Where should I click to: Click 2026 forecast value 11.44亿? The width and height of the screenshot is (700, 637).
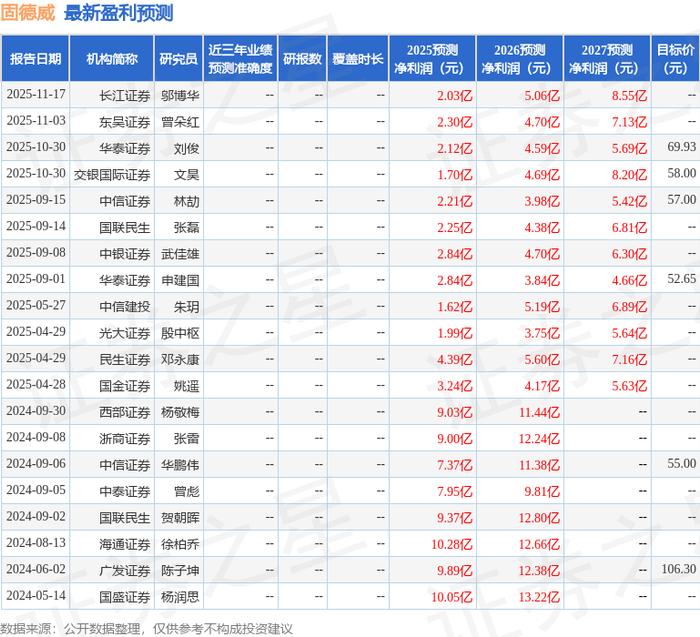pos(539,412)
